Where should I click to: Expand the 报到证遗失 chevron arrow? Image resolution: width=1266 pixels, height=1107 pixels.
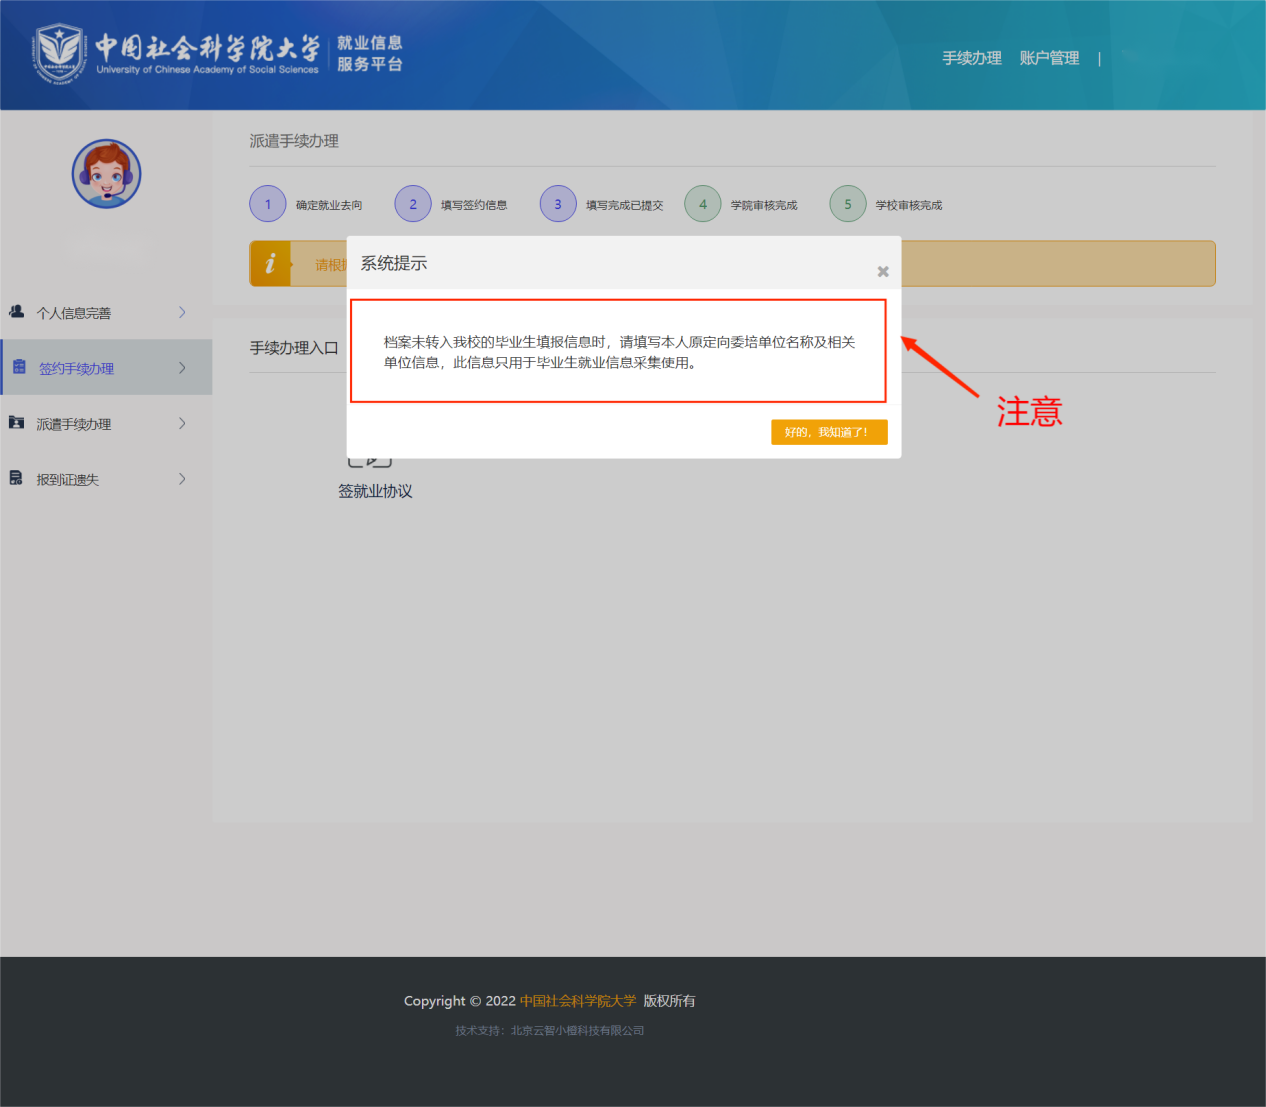(x=182, y=479)
